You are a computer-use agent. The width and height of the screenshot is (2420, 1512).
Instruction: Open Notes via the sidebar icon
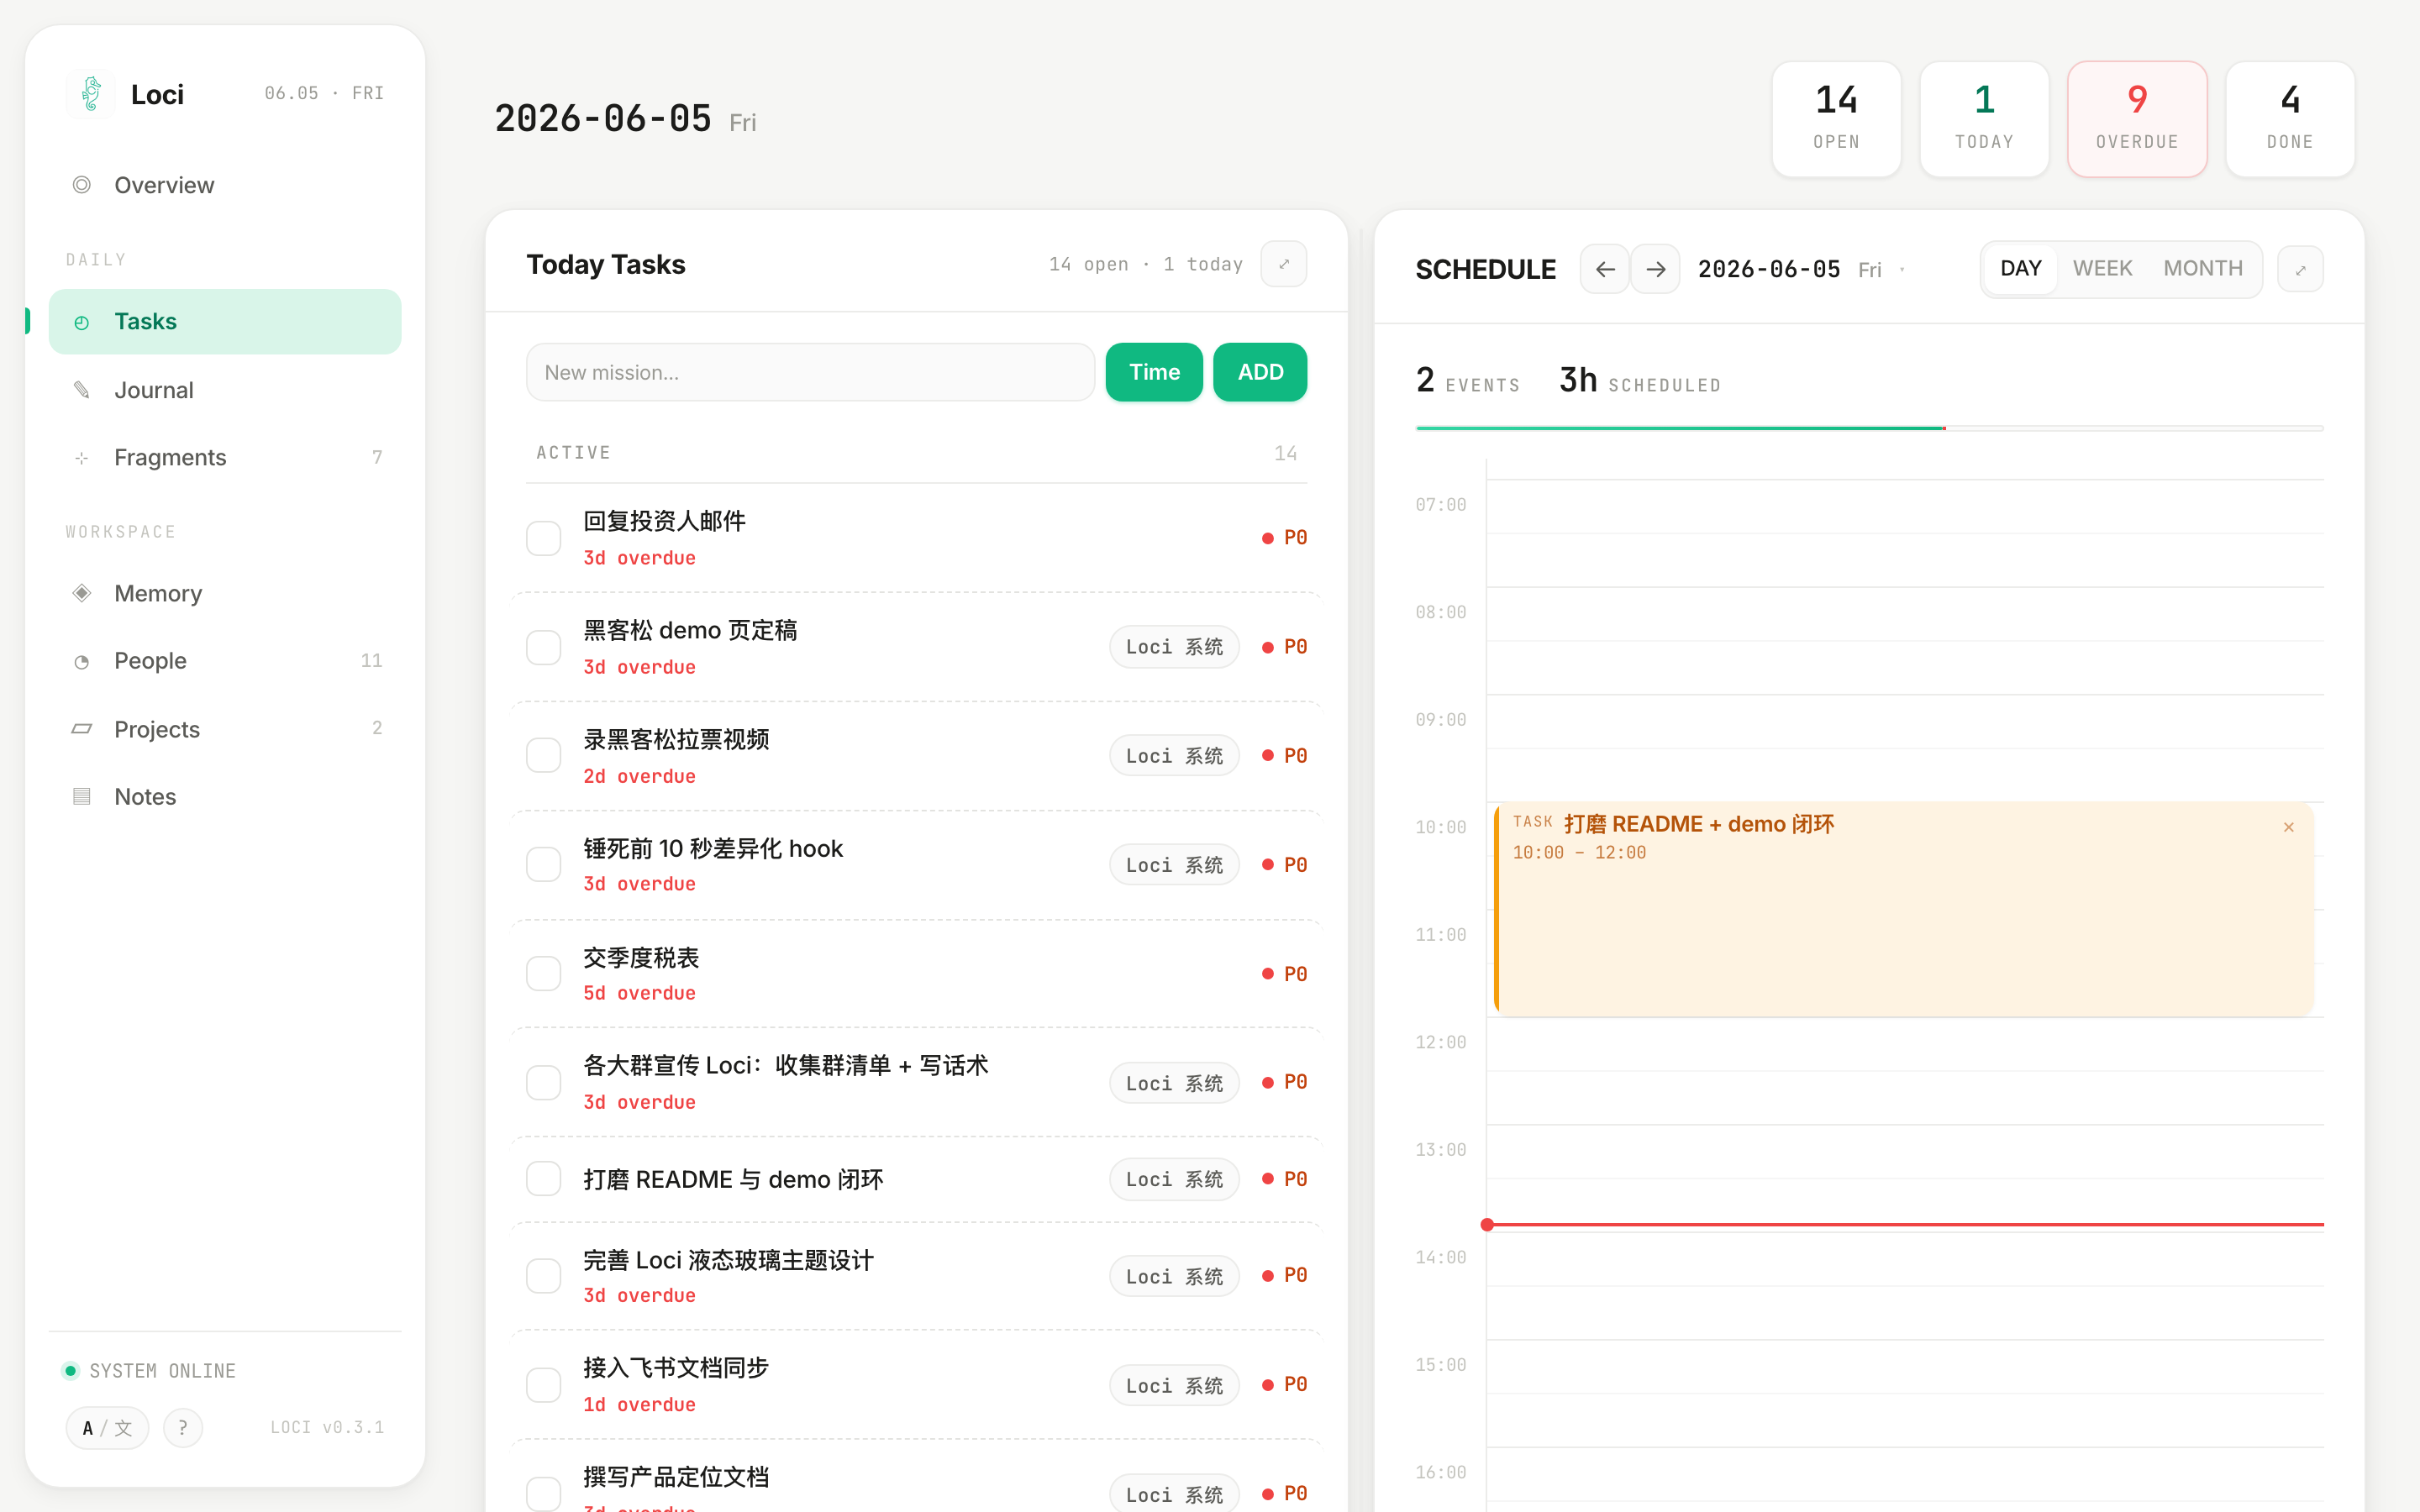[x=82, y=796]
